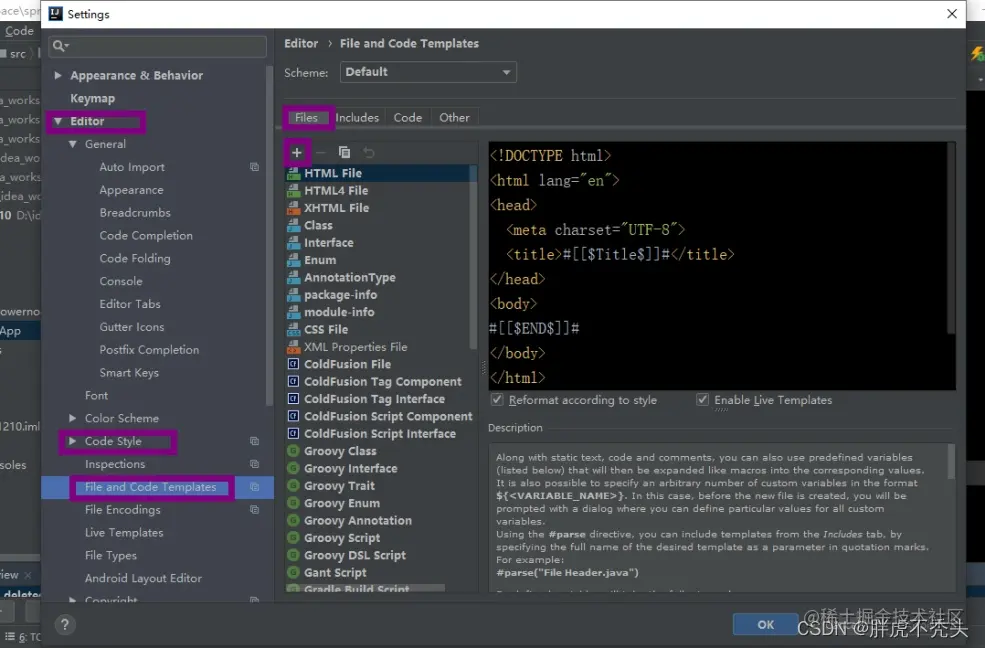The image size is (985, 648).
Task: Click the remove template minus icon
Action: click(320, 153)
